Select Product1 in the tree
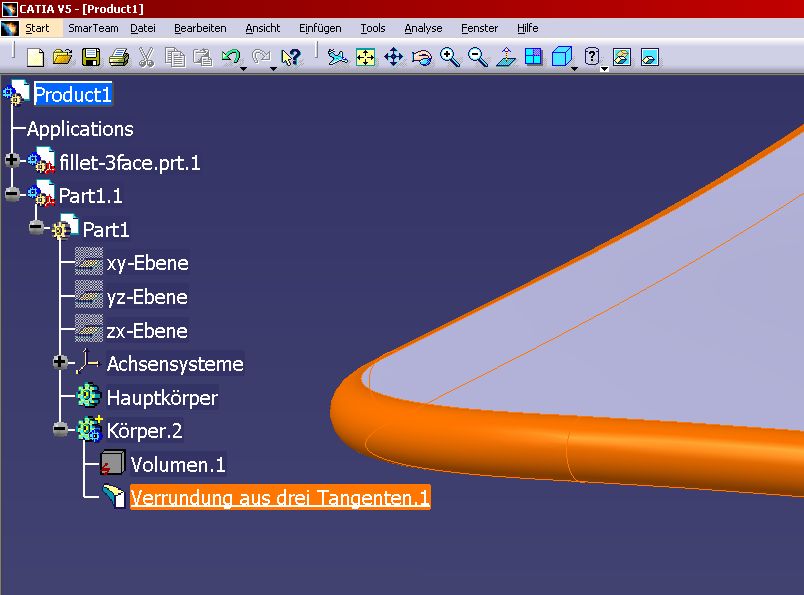804x595 pixels. 73,94
